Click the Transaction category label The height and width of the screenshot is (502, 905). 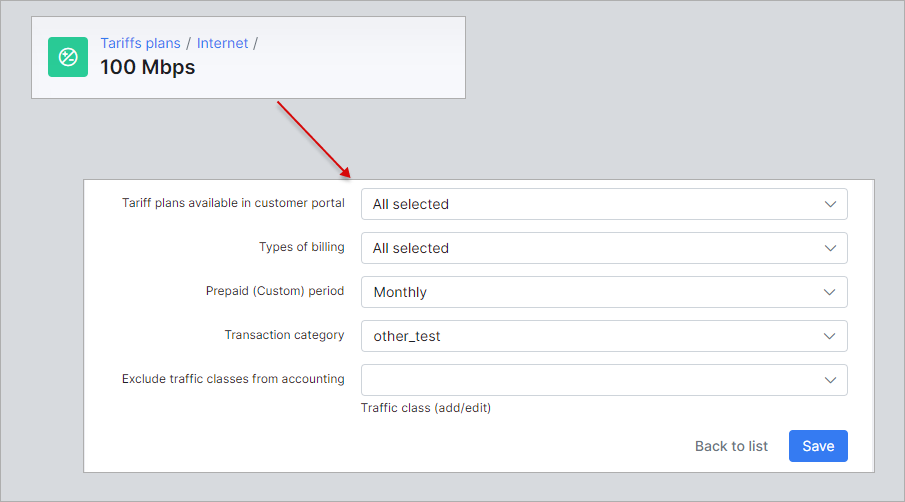pyautogui.click(x=284, y=335)
